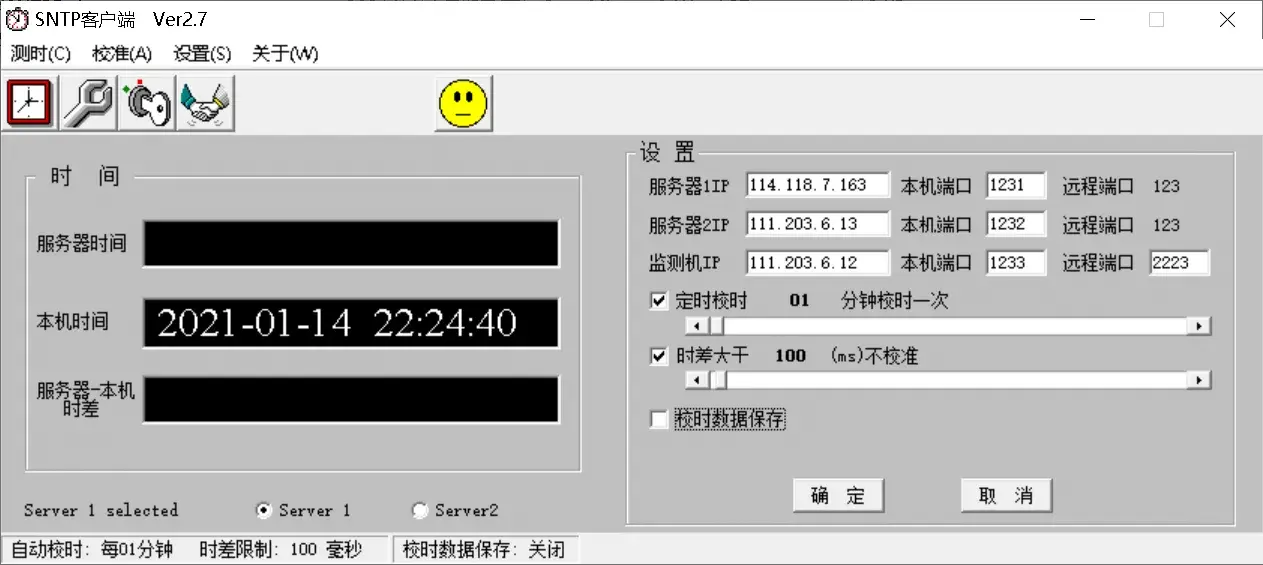The height and width of the screenshot is (565, 1263).
Task: Click the alarm bell toolbar icon
Action: tap(148, 103)
